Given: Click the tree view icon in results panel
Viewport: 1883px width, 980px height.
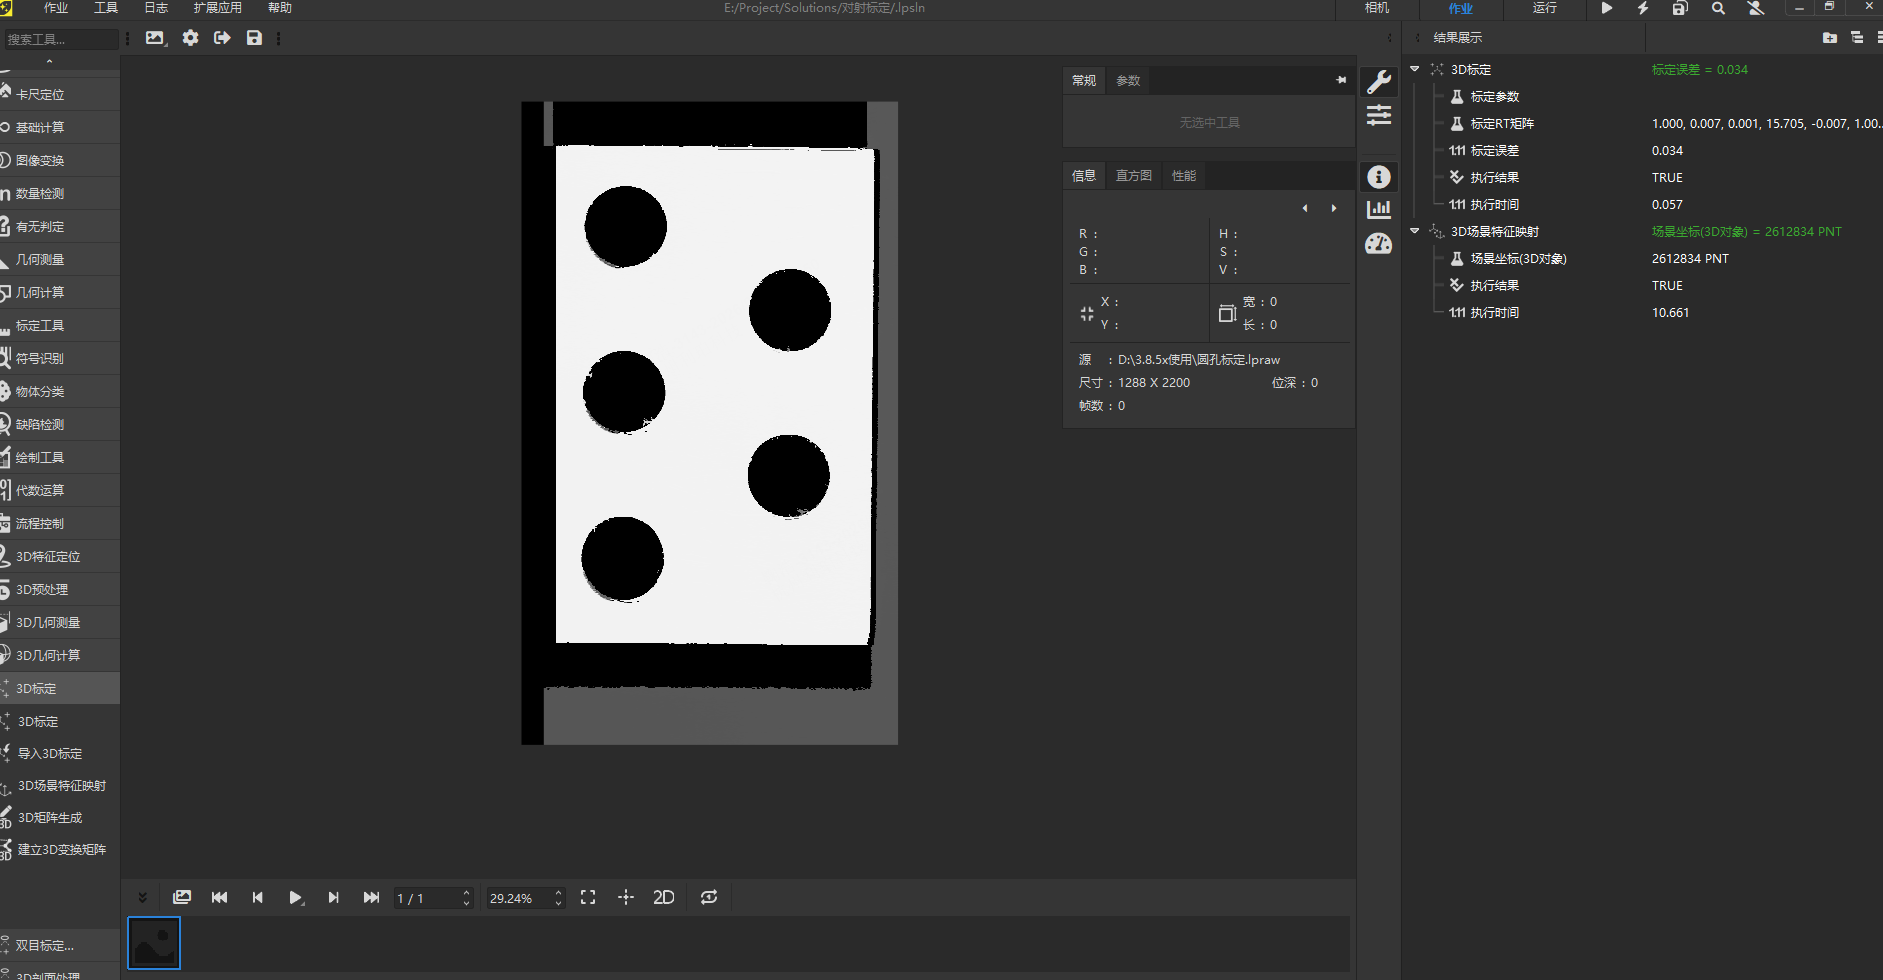Looking at the screenshot, I should point(1857,38).
